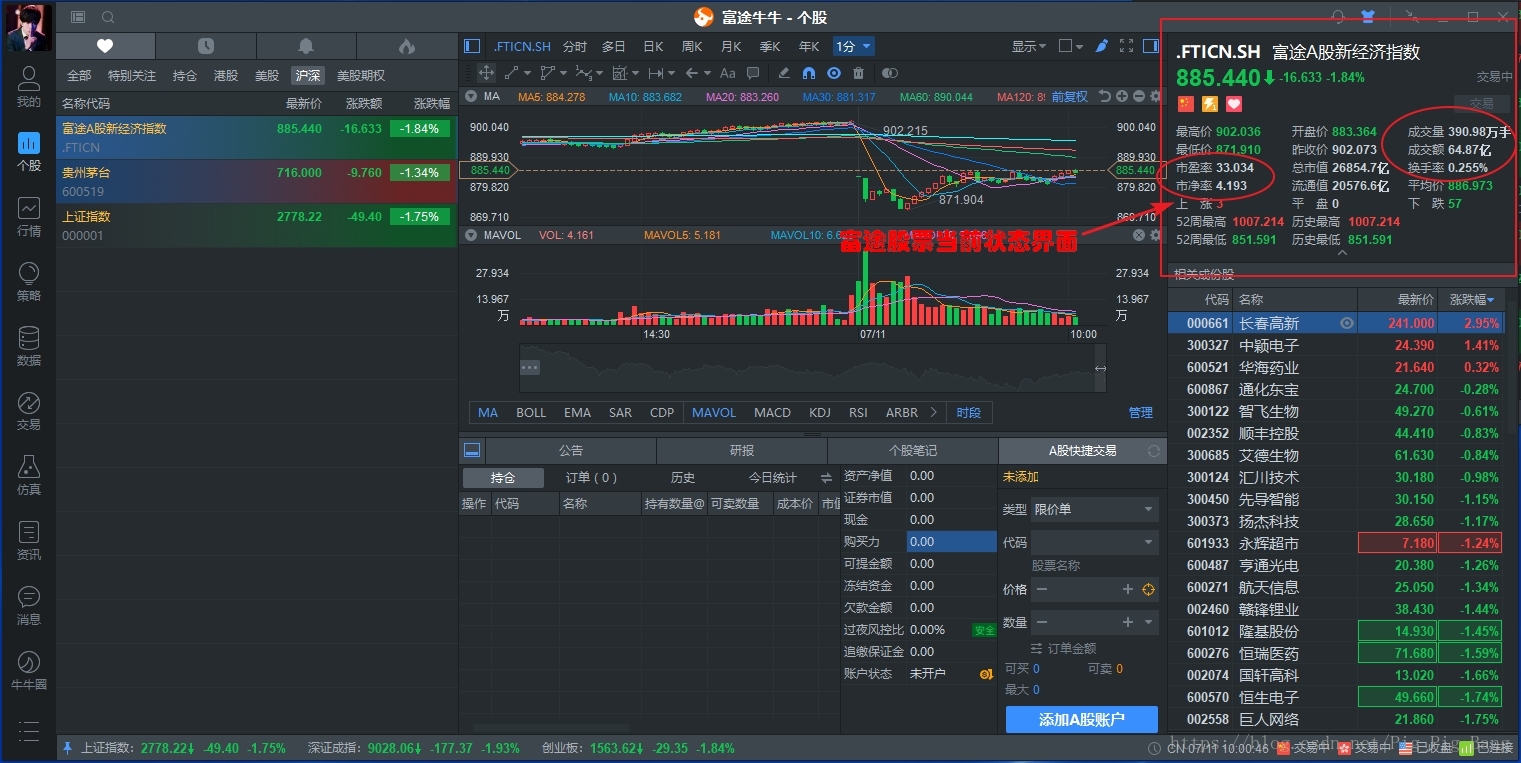The width and height of the screenshot is (1521, 763).
Task: Open the 策略 strategy section
Action: [29, 281]
